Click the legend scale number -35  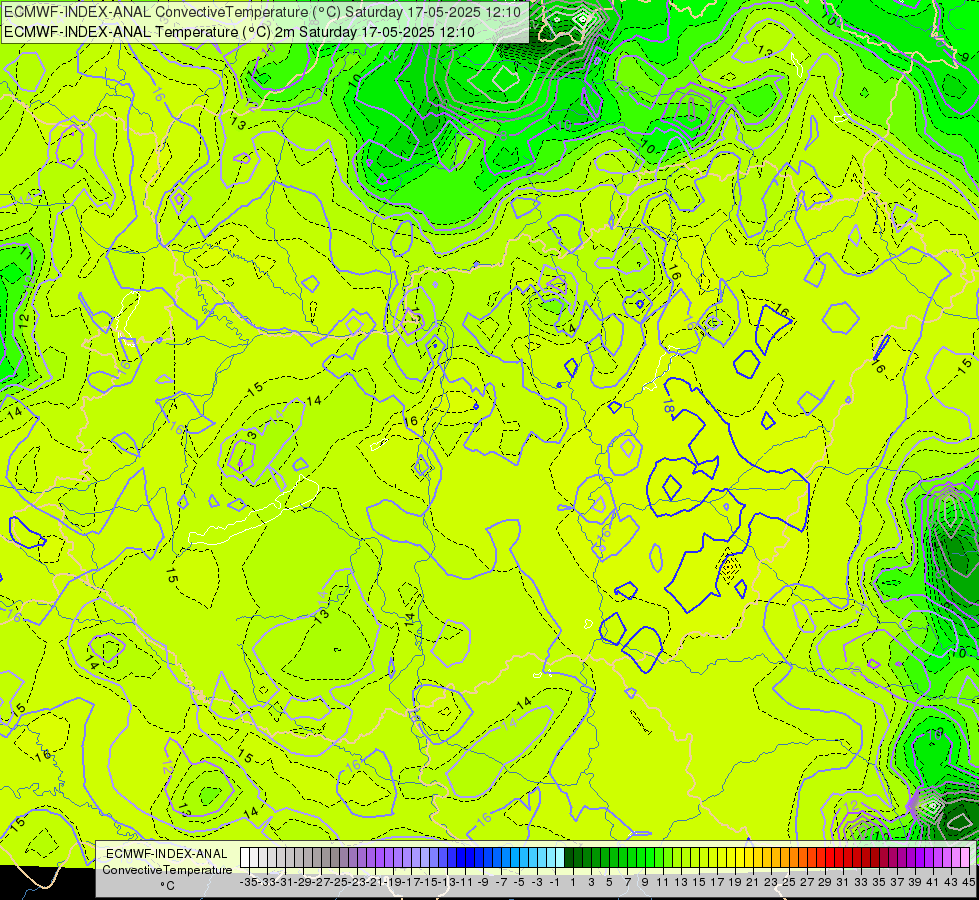[248, 882]
